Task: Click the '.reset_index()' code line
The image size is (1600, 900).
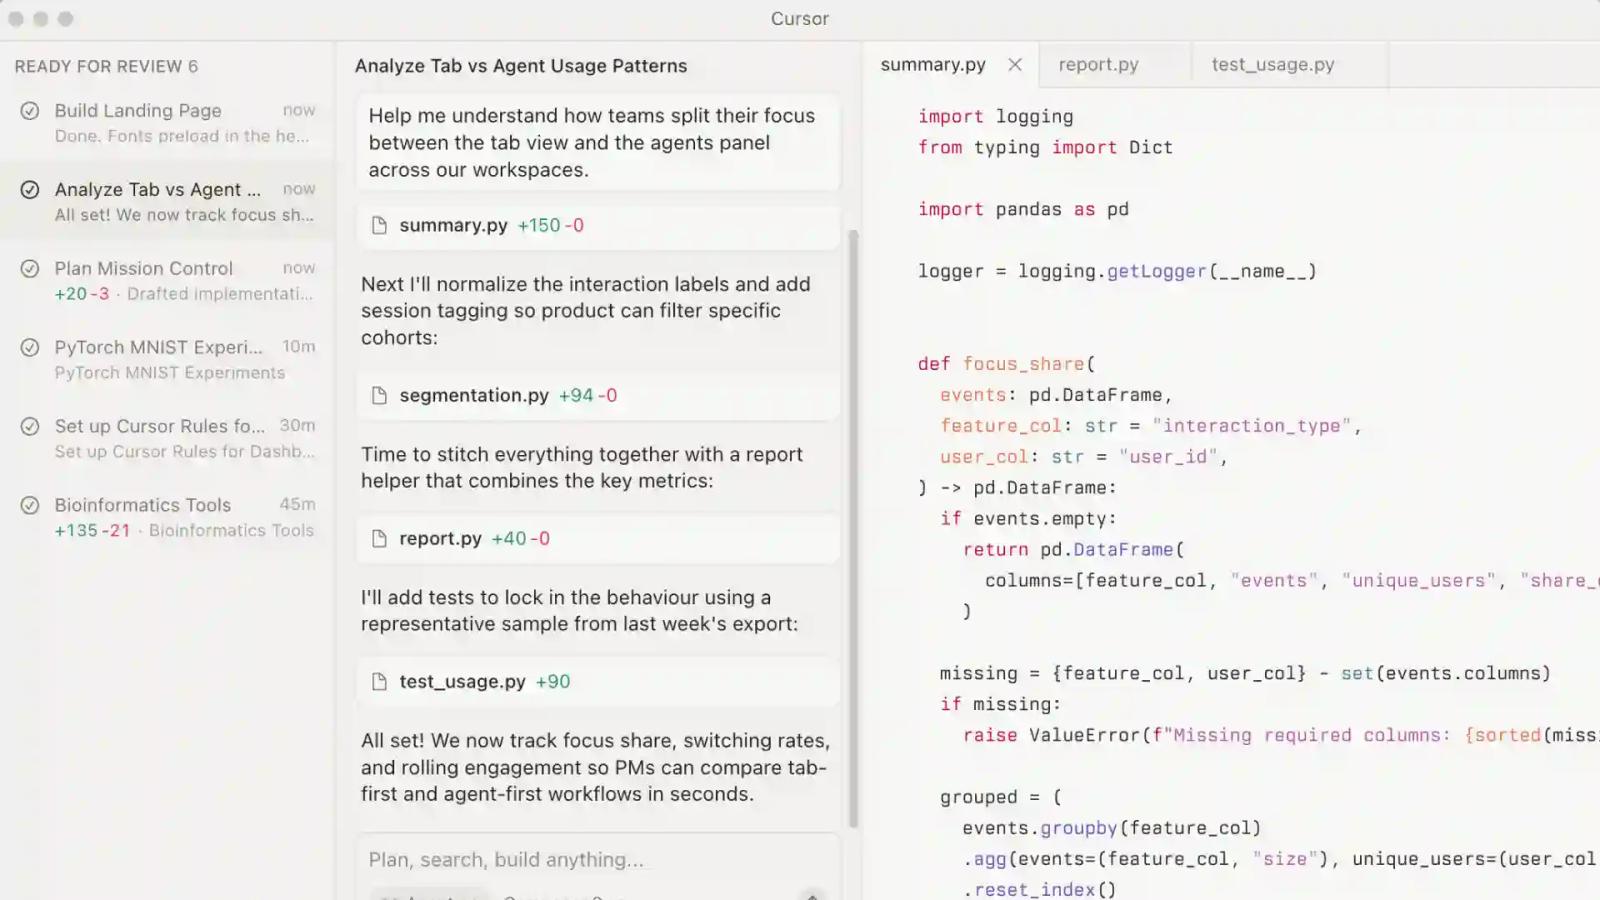Action: tap(1040, 890)
